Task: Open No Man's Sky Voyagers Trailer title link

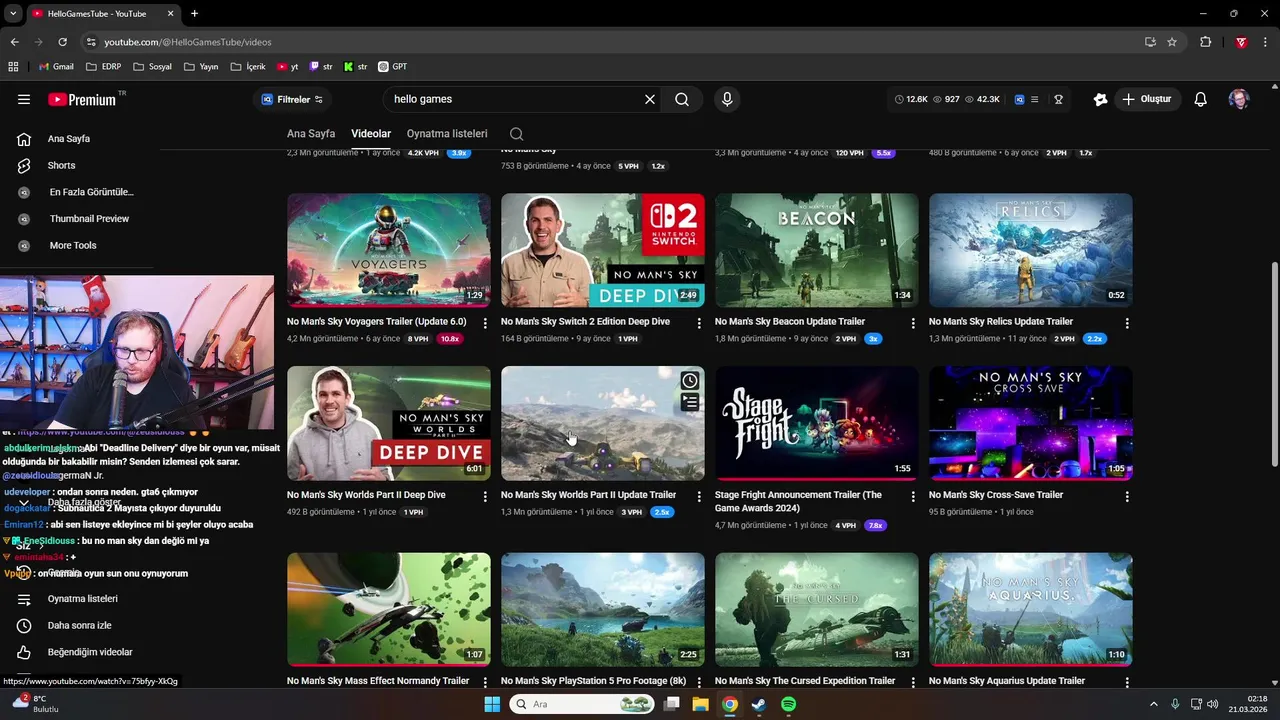Action: point(376,322)
